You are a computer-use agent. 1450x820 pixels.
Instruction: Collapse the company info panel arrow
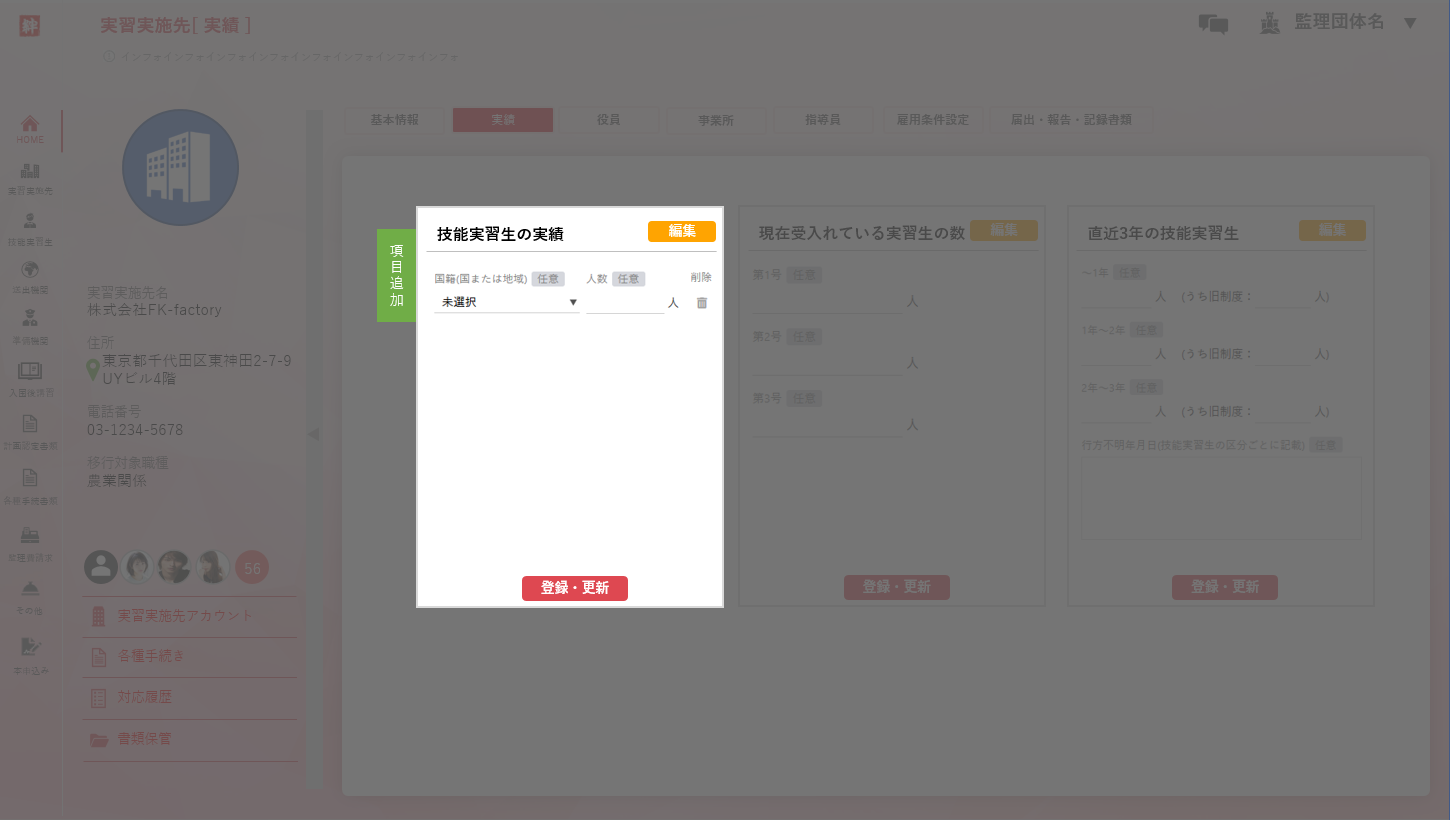(312, 434)
